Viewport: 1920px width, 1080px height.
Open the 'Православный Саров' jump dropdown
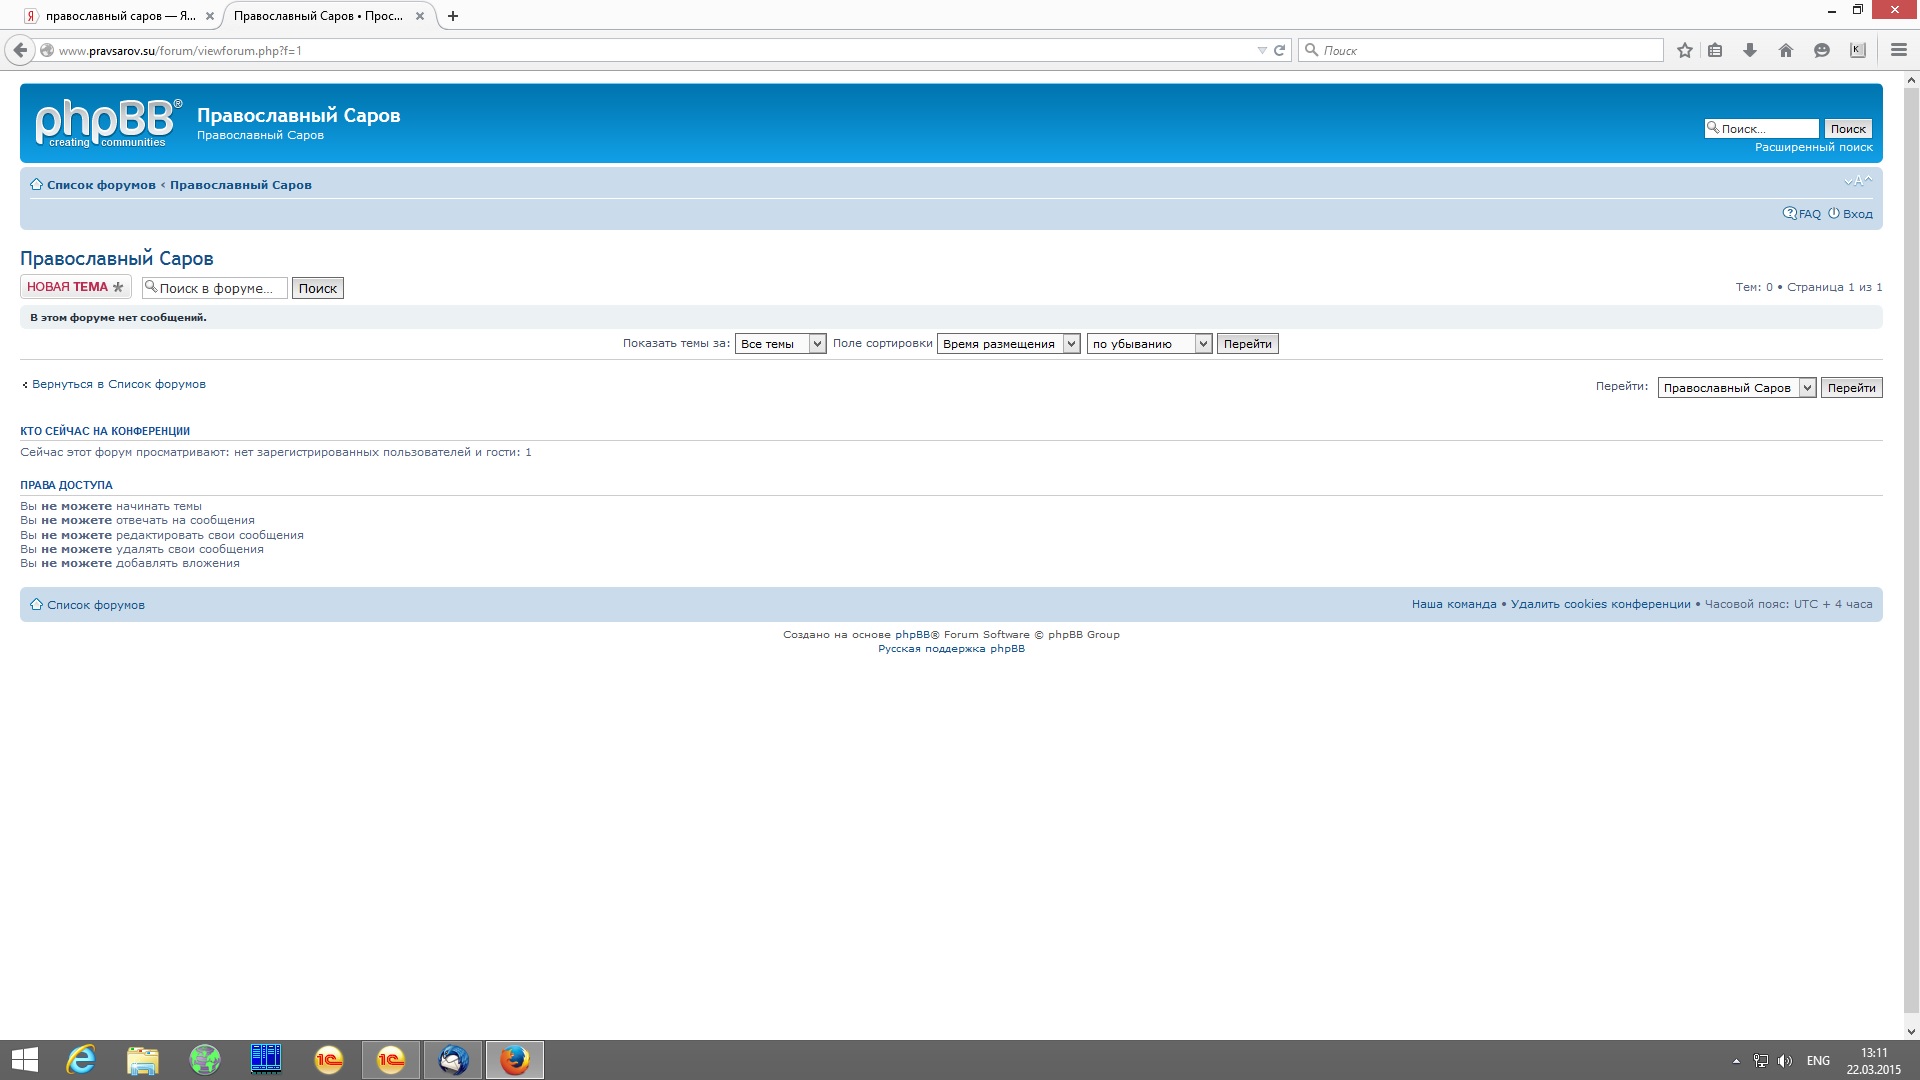pyautogui.click(x=1736, y=388)
